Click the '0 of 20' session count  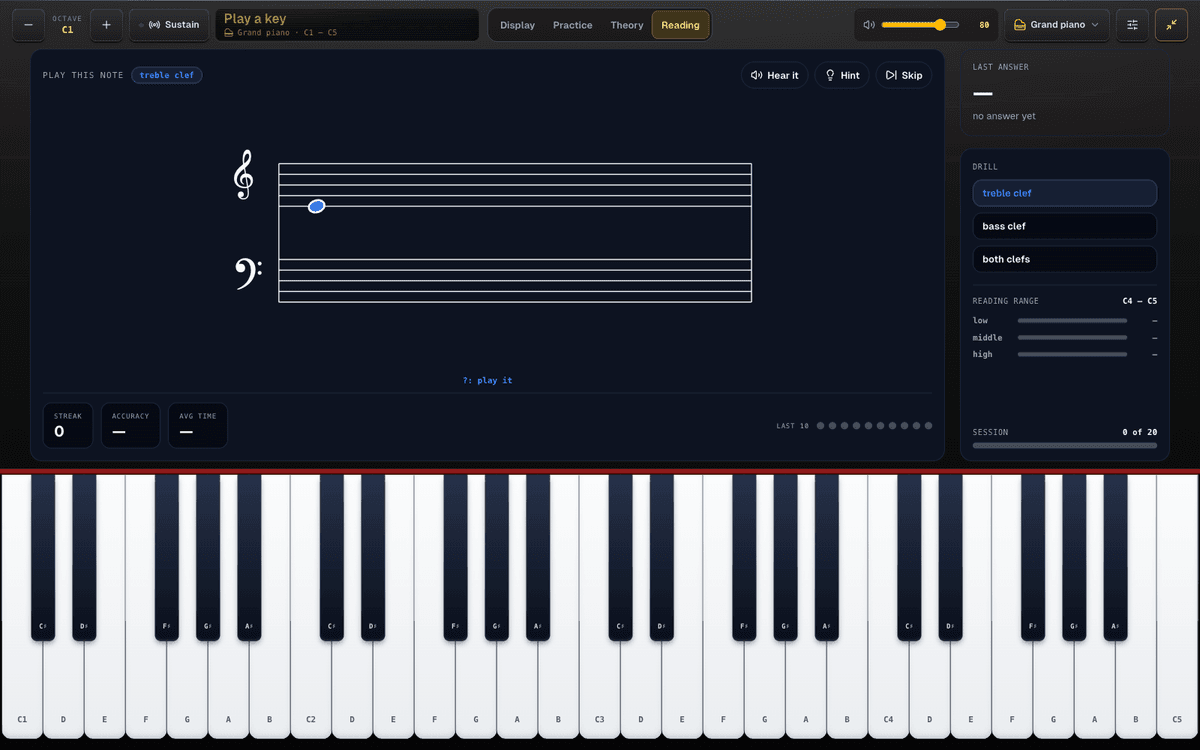pos(1139,432)
